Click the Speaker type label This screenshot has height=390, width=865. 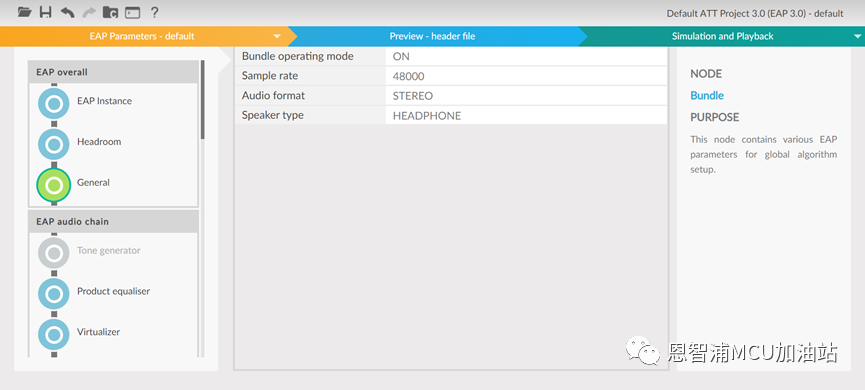[273, 115]
